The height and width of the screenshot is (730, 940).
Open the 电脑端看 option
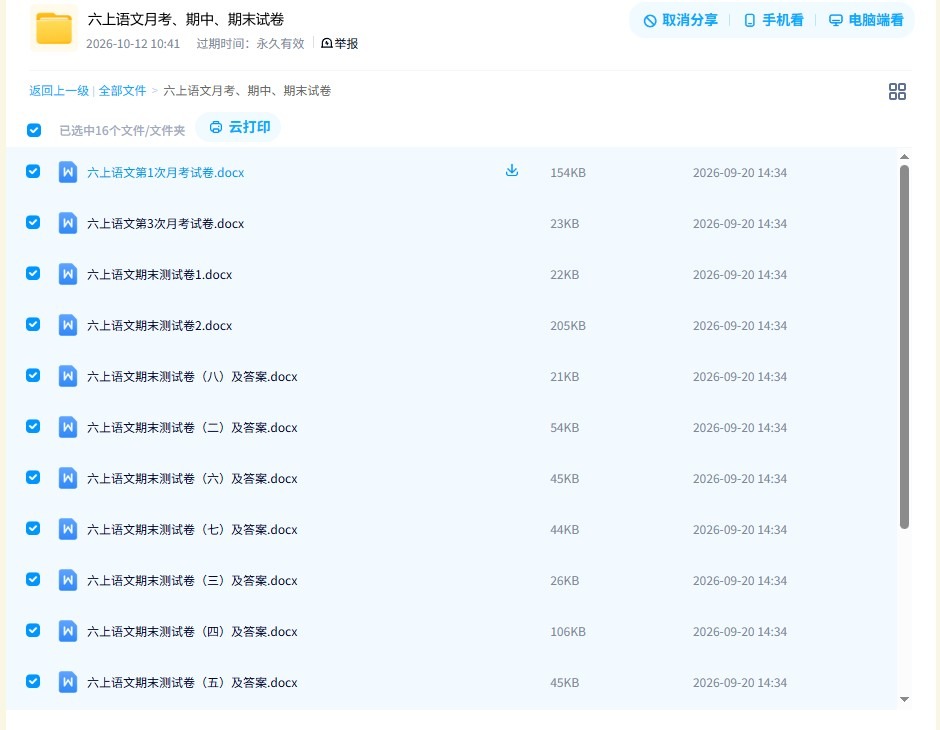(866, 20)
